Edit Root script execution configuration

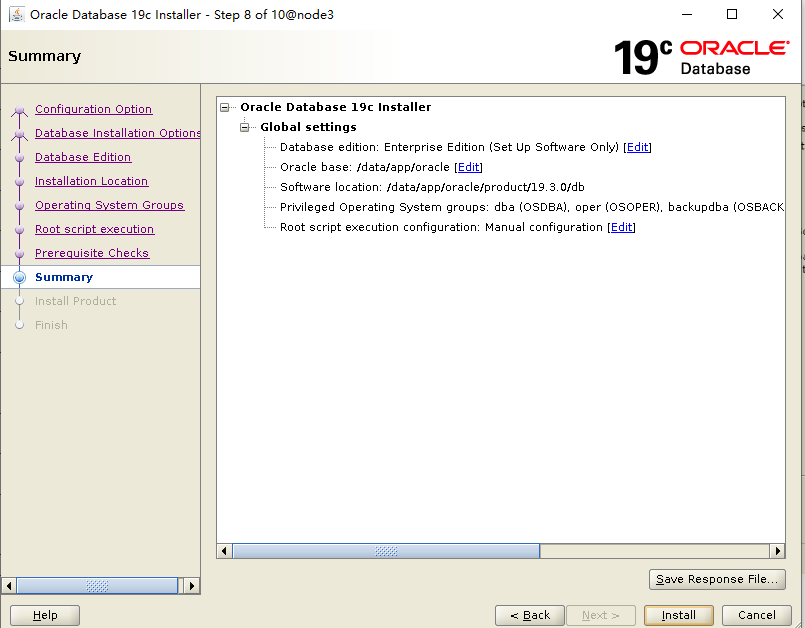tap(621, 227)
